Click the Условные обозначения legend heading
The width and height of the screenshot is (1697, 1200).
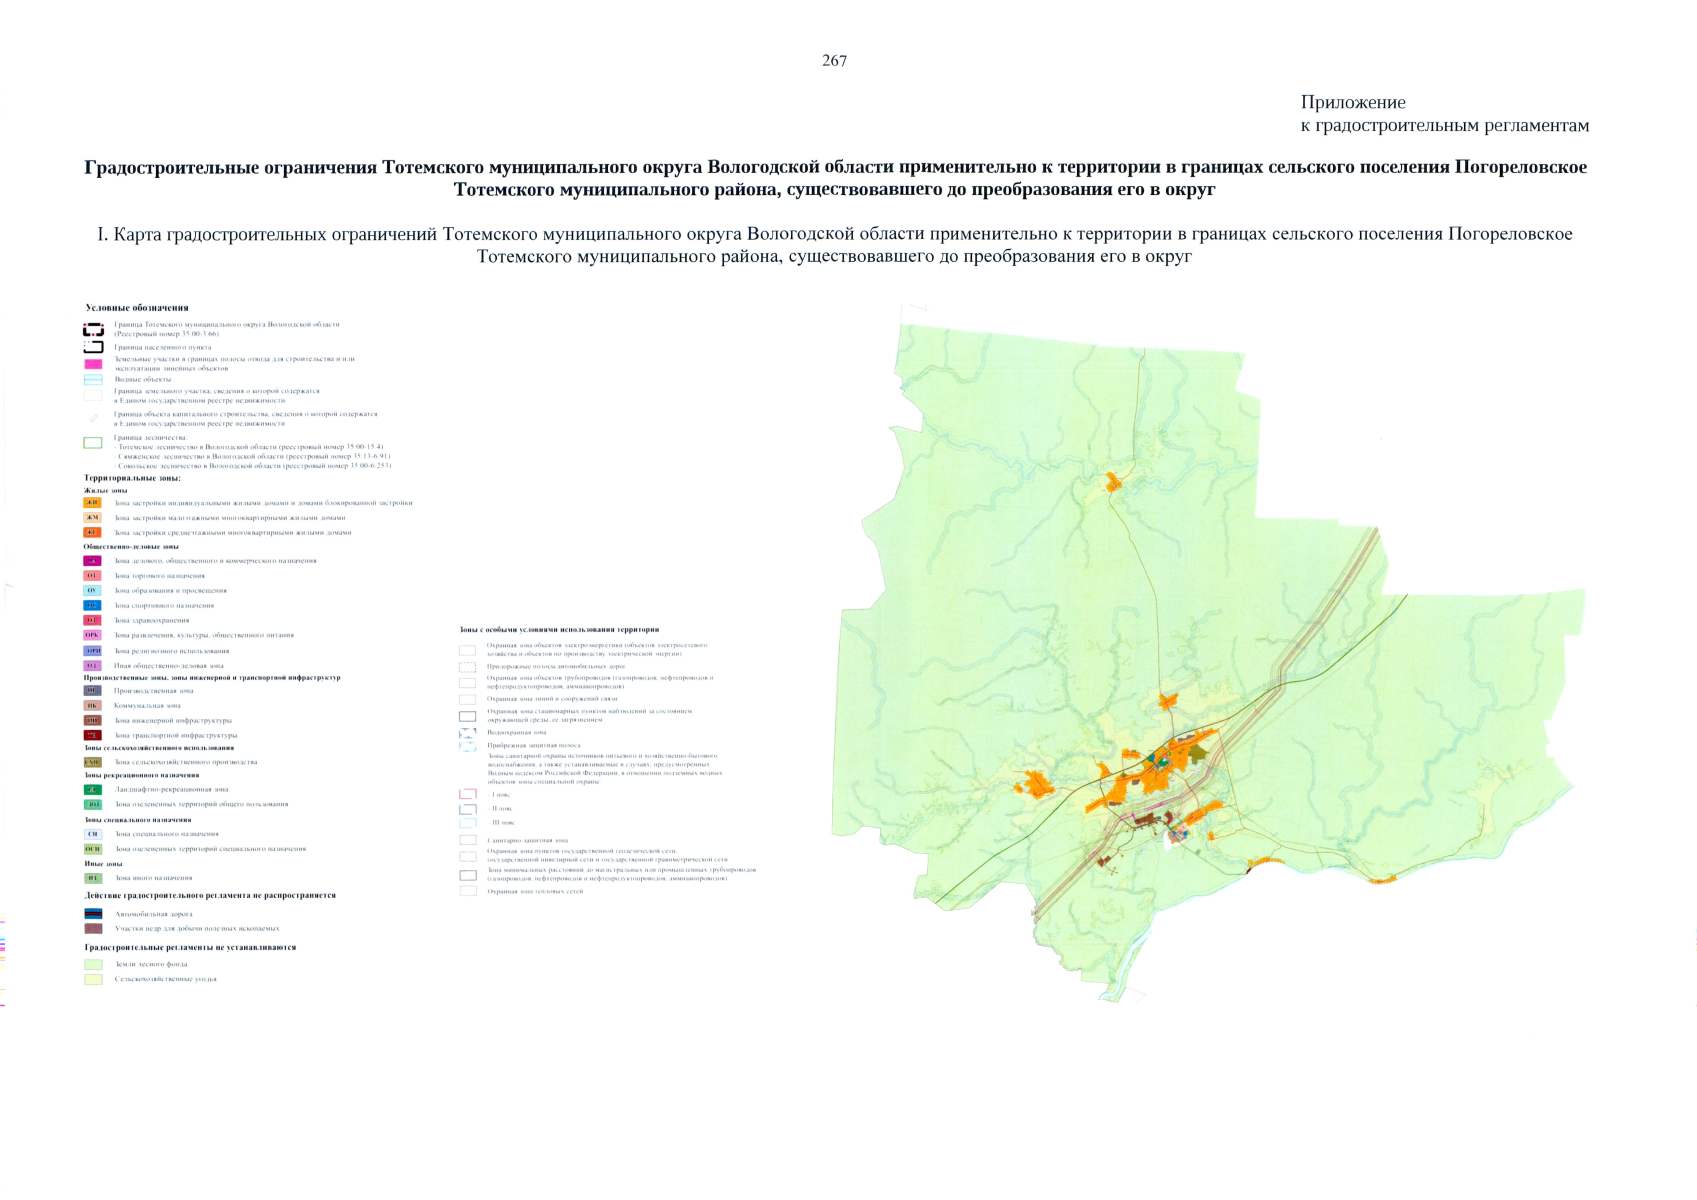click(137, 308)
